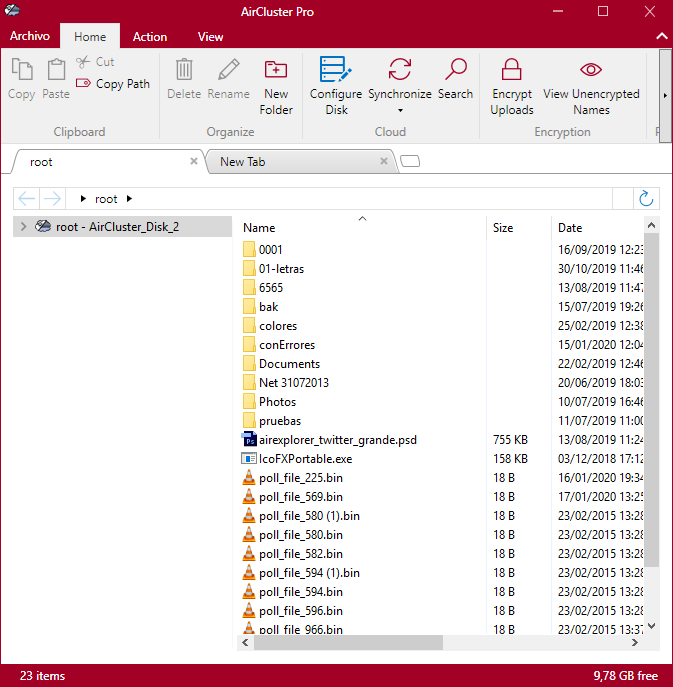Click the 9,78 GB free status text
The image size is (673, 687).
tap(626, 676)
